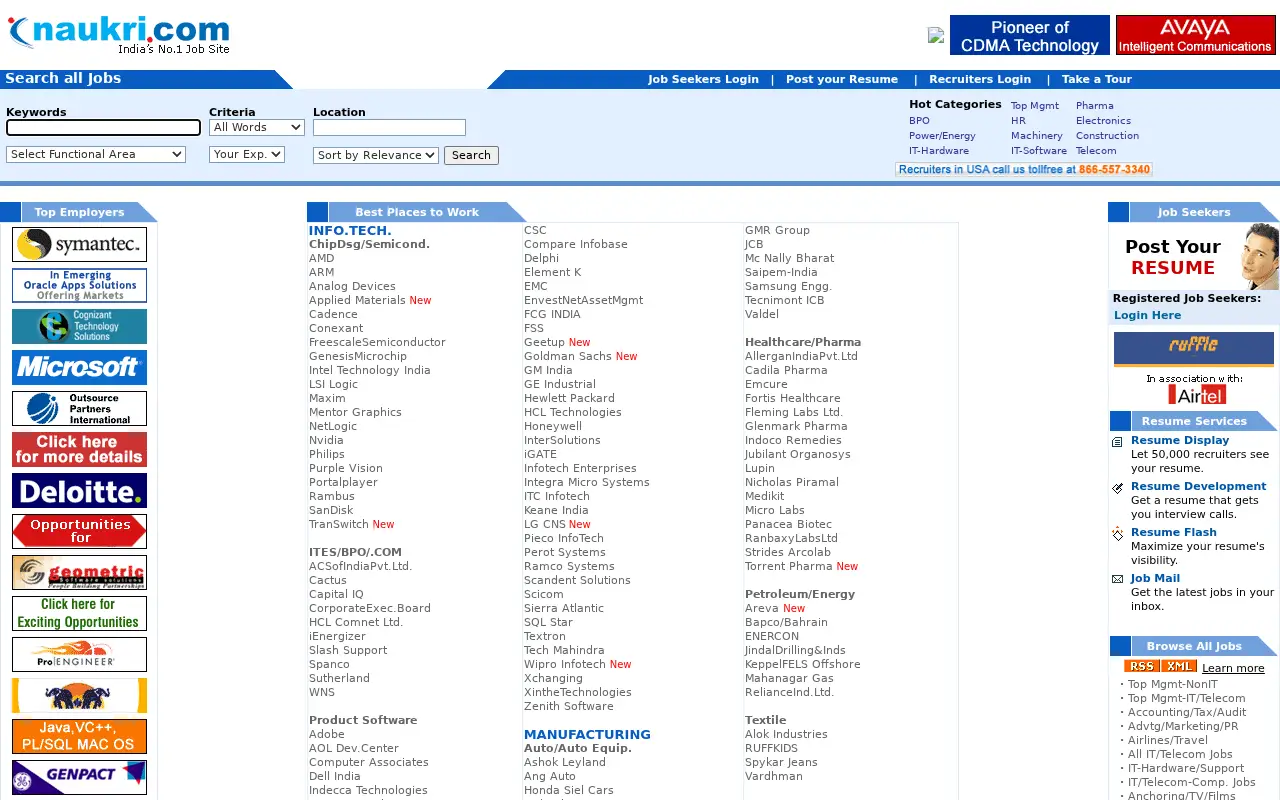Image resolution: width=1280 pixels, height=800 pixels.
Task: Expand the Sort by Relevance dropdown
Action: (x=376, y=155)
